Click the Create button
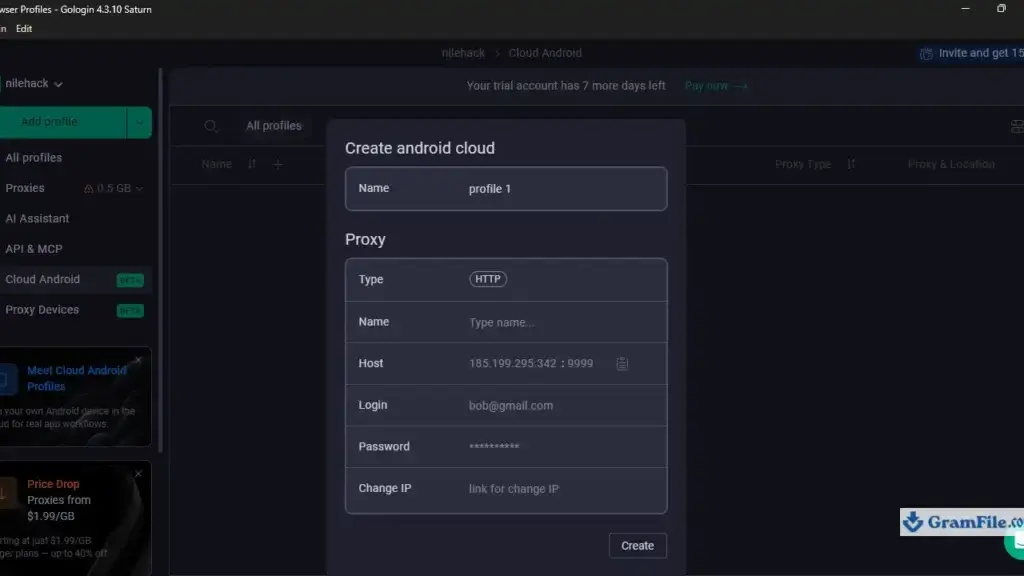The height and width of the screenshot is (576, 1024). pyautogui.click(x=637, y=545)
